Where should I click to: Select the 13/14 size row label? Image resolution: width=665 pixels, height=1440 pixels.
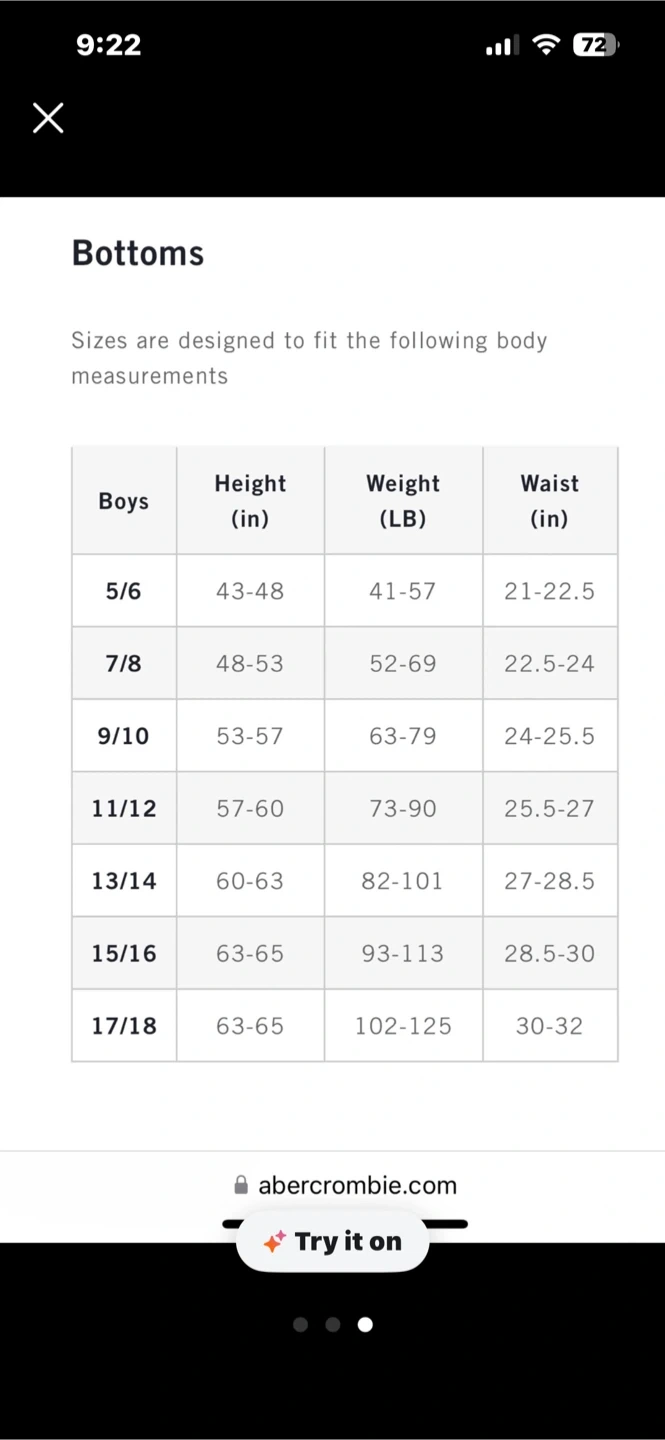pos(124,881)
